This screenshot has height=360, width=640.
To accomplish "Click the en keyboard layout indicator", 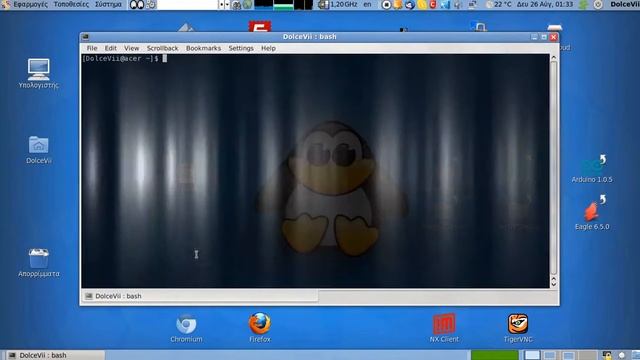I will click(367, 4).
